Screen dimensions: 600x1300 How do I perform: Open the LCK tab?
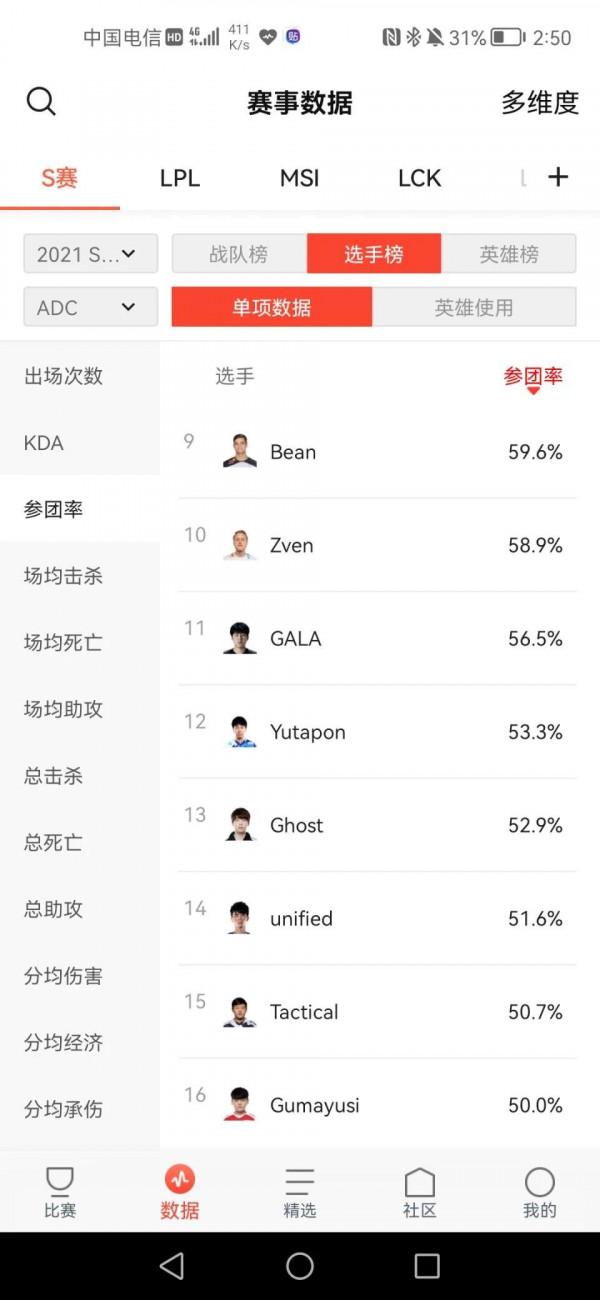[418, 177]
